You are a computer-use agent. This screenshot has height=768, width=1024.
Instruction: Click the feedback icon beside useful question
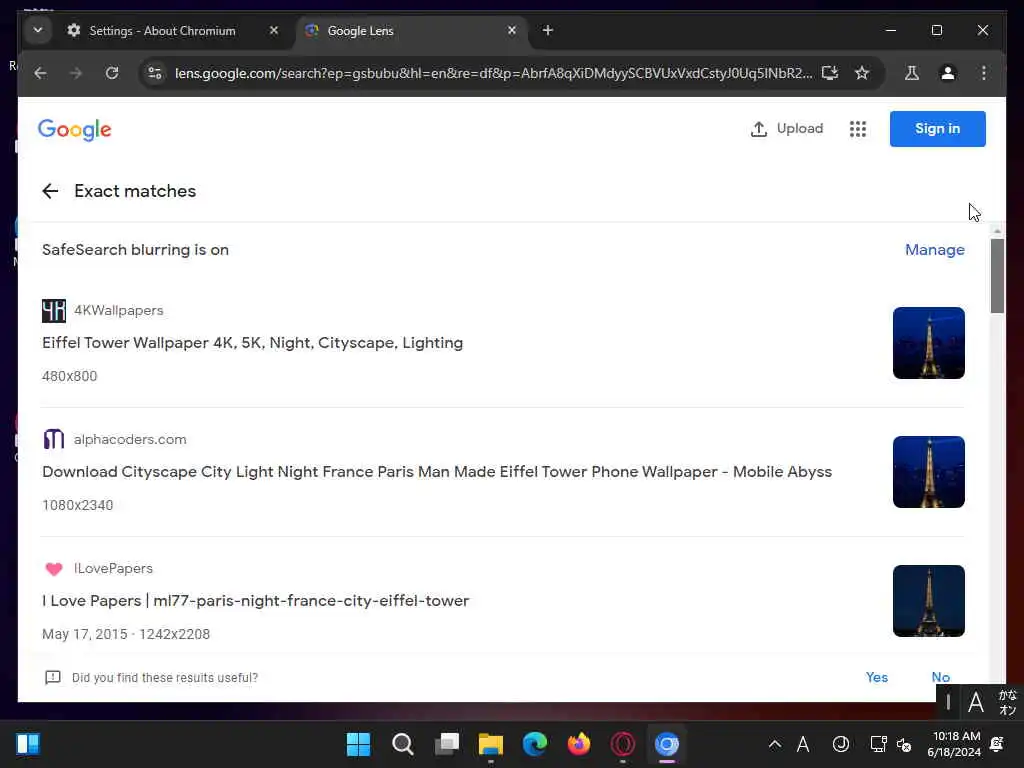tap(53, 677)
